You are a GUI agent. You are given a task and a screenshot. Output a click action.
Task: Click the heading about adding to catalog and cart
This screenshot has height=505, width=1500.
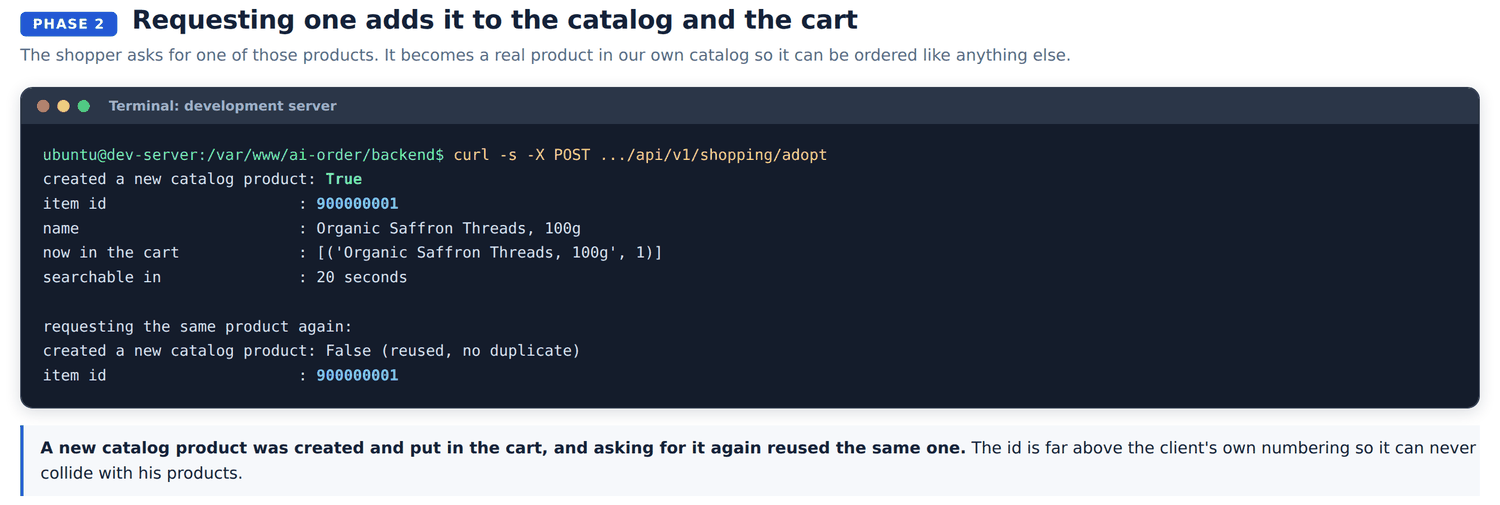(495, 20)
